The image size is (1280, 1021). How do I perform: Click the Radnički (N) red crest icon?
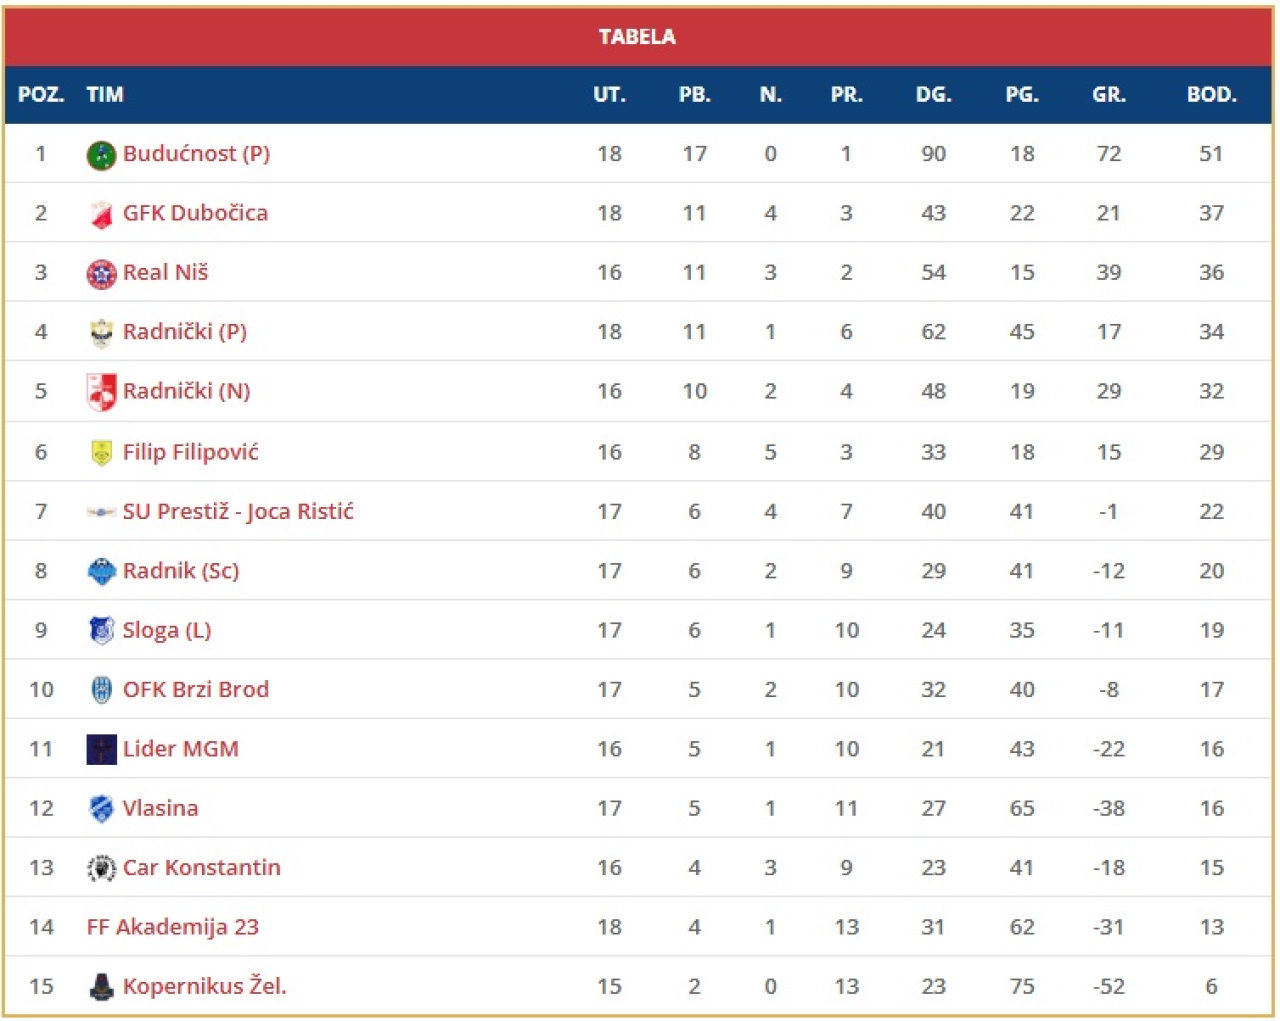[x=101, y=392]
